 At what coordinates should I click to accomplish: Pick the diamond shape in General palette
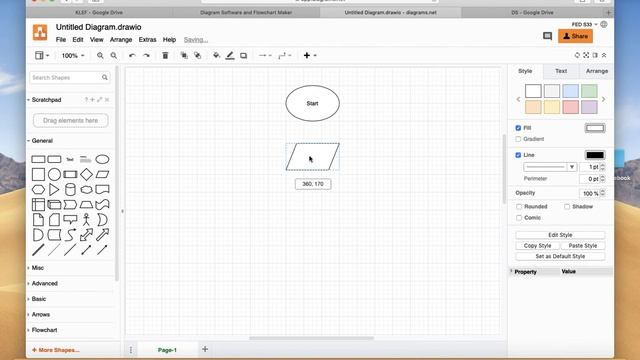coord(86,174)
